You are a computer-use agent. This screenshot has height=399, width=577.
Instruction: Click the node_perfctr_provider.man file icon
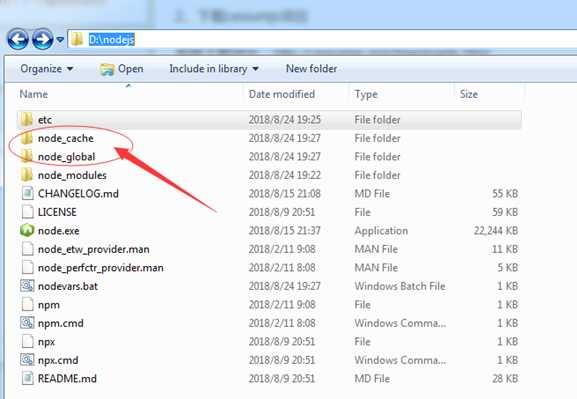coord(27,267)
